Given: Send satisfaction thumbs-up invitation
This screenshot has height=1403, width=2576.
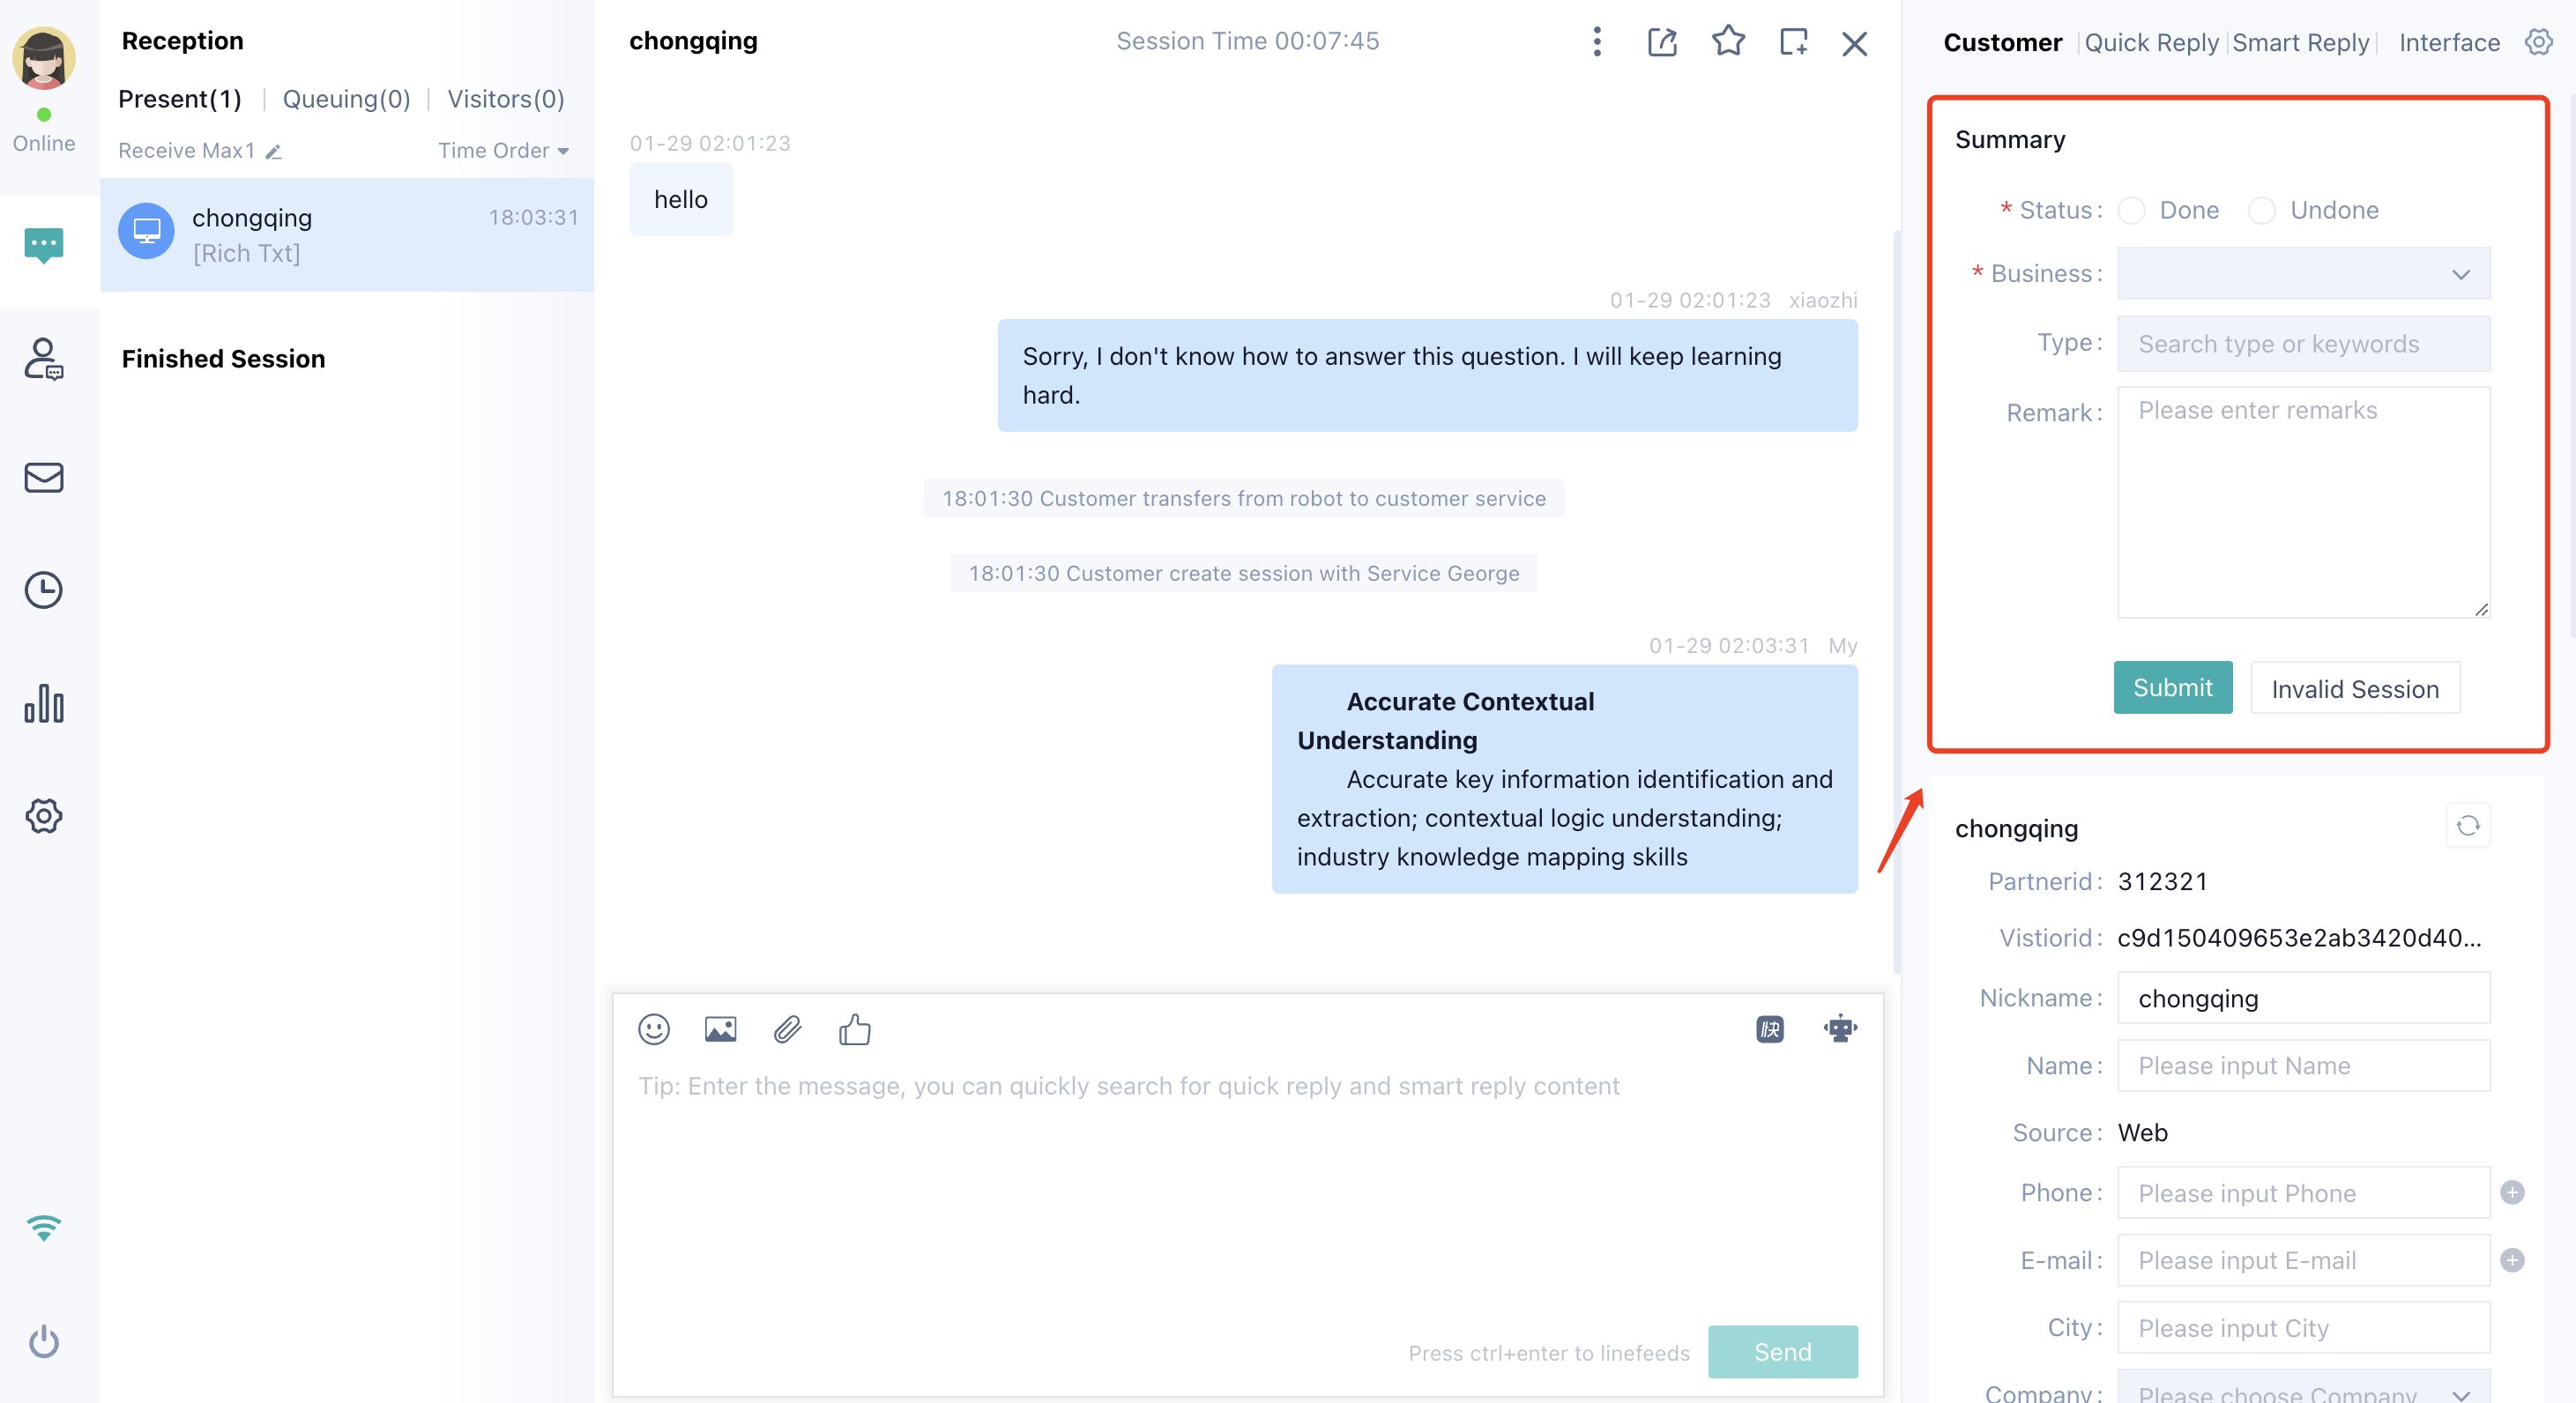Looking at the screenshot, I should pyautogui.click(x=854, y=1029).
